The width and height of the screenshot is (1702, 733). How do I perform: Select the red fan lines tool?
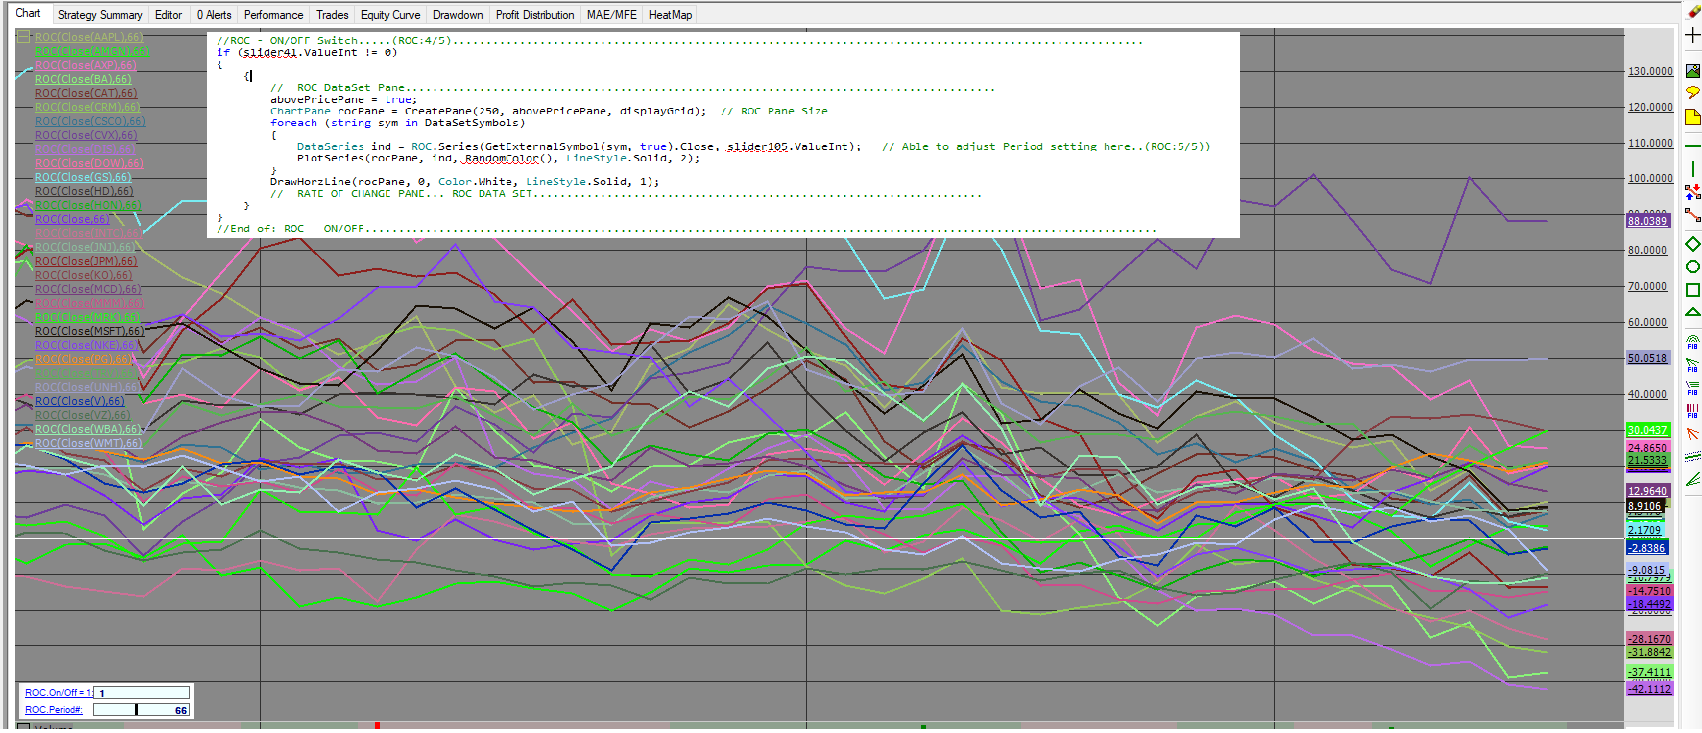click(x=1692, y=434)
